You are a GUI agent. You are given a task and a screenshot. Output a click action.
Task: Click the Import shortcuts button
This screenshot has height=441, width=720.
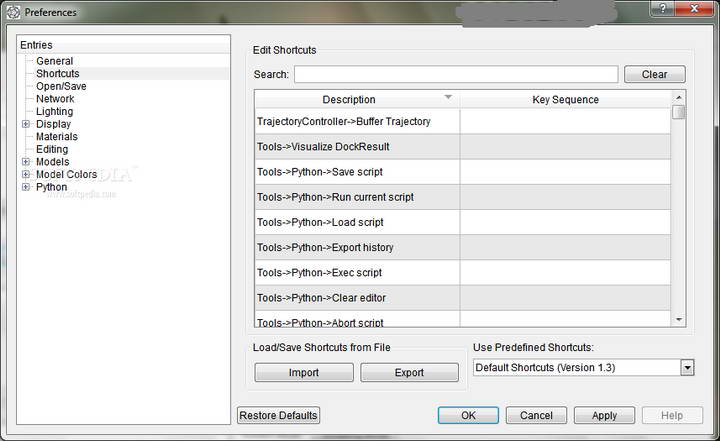tap(304, 373)
